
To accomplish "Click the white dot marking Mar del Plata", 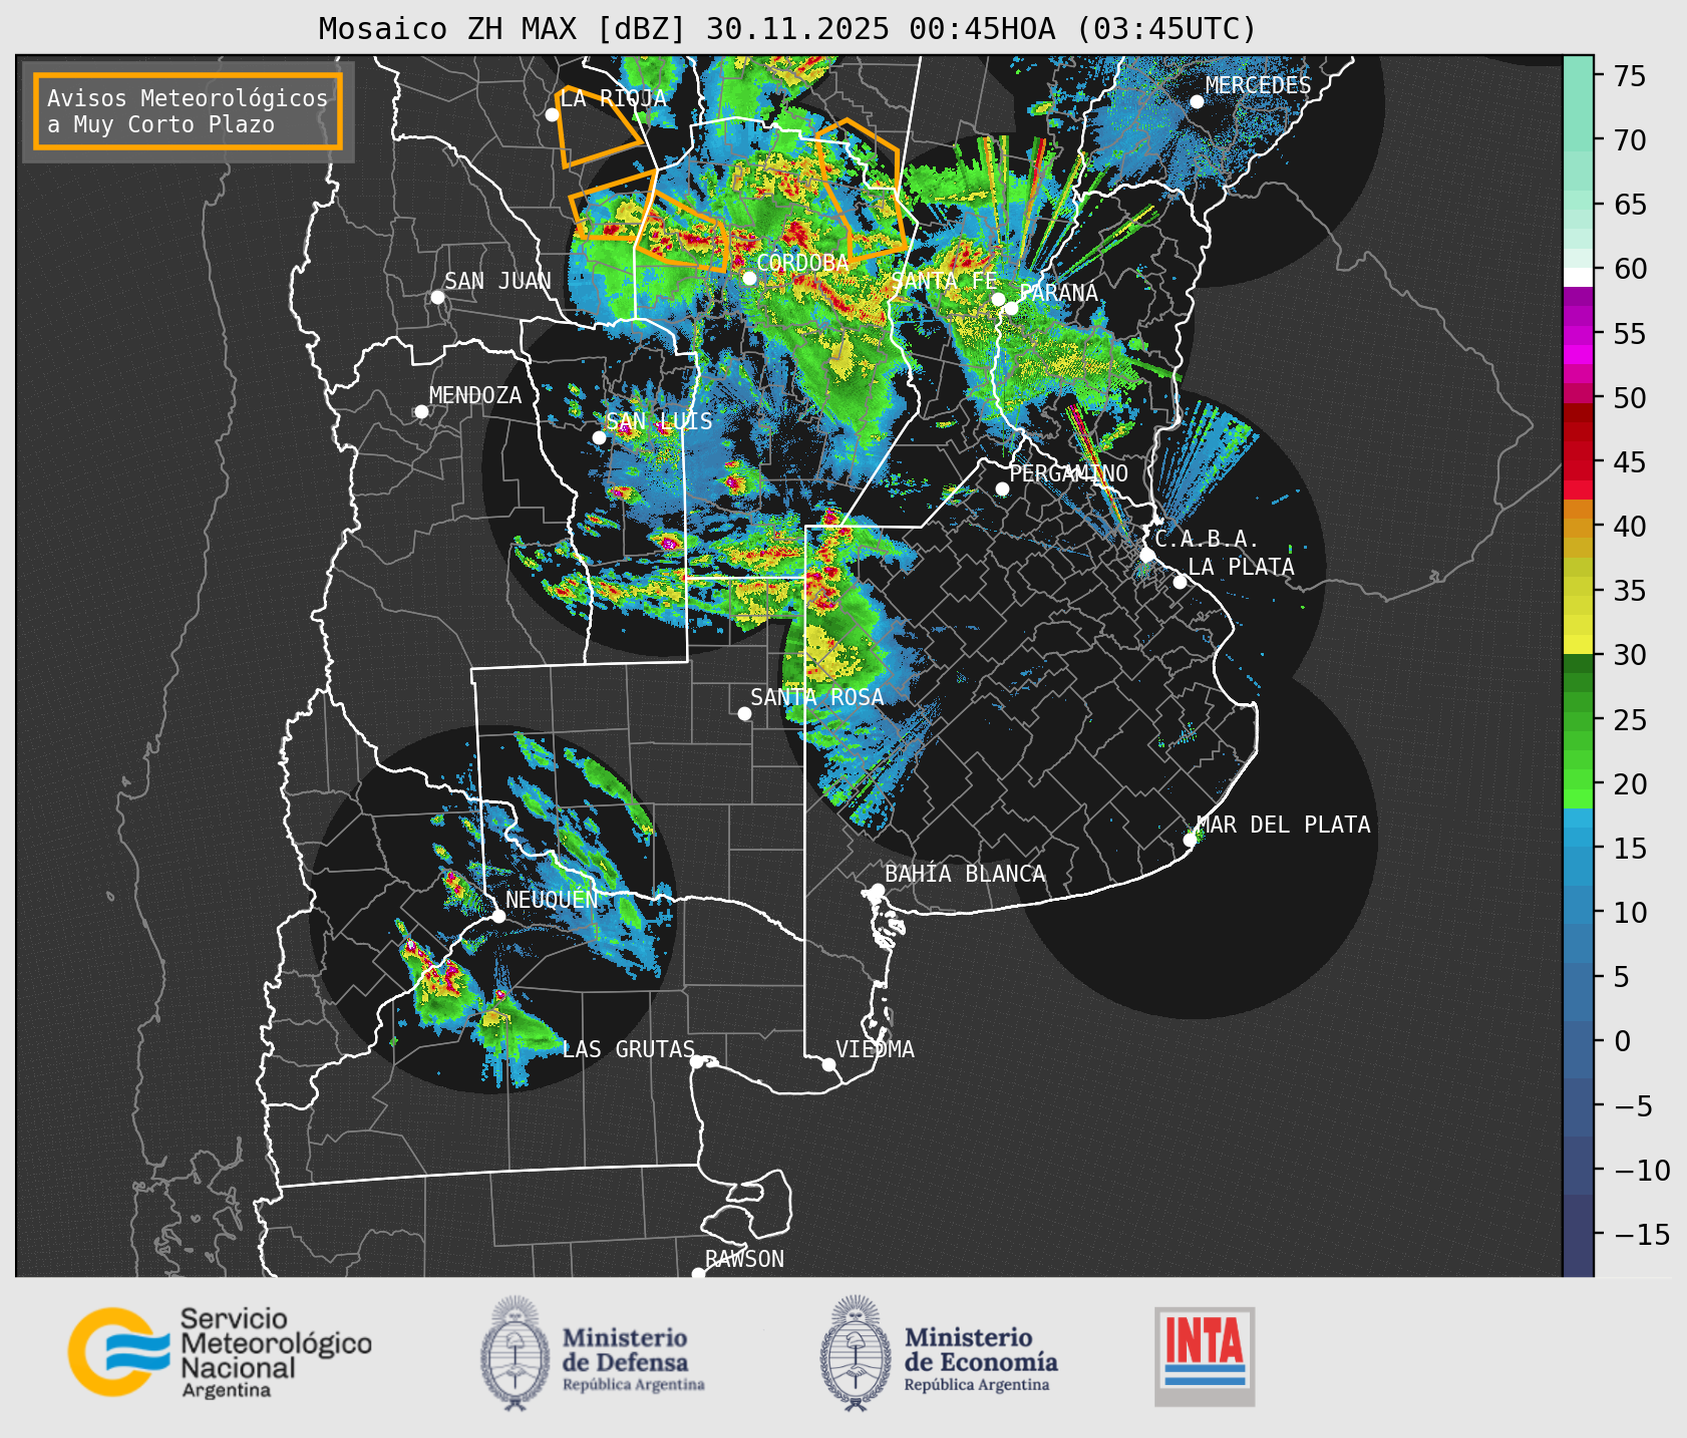I will pyautogui.click(x=1190, y=840).
